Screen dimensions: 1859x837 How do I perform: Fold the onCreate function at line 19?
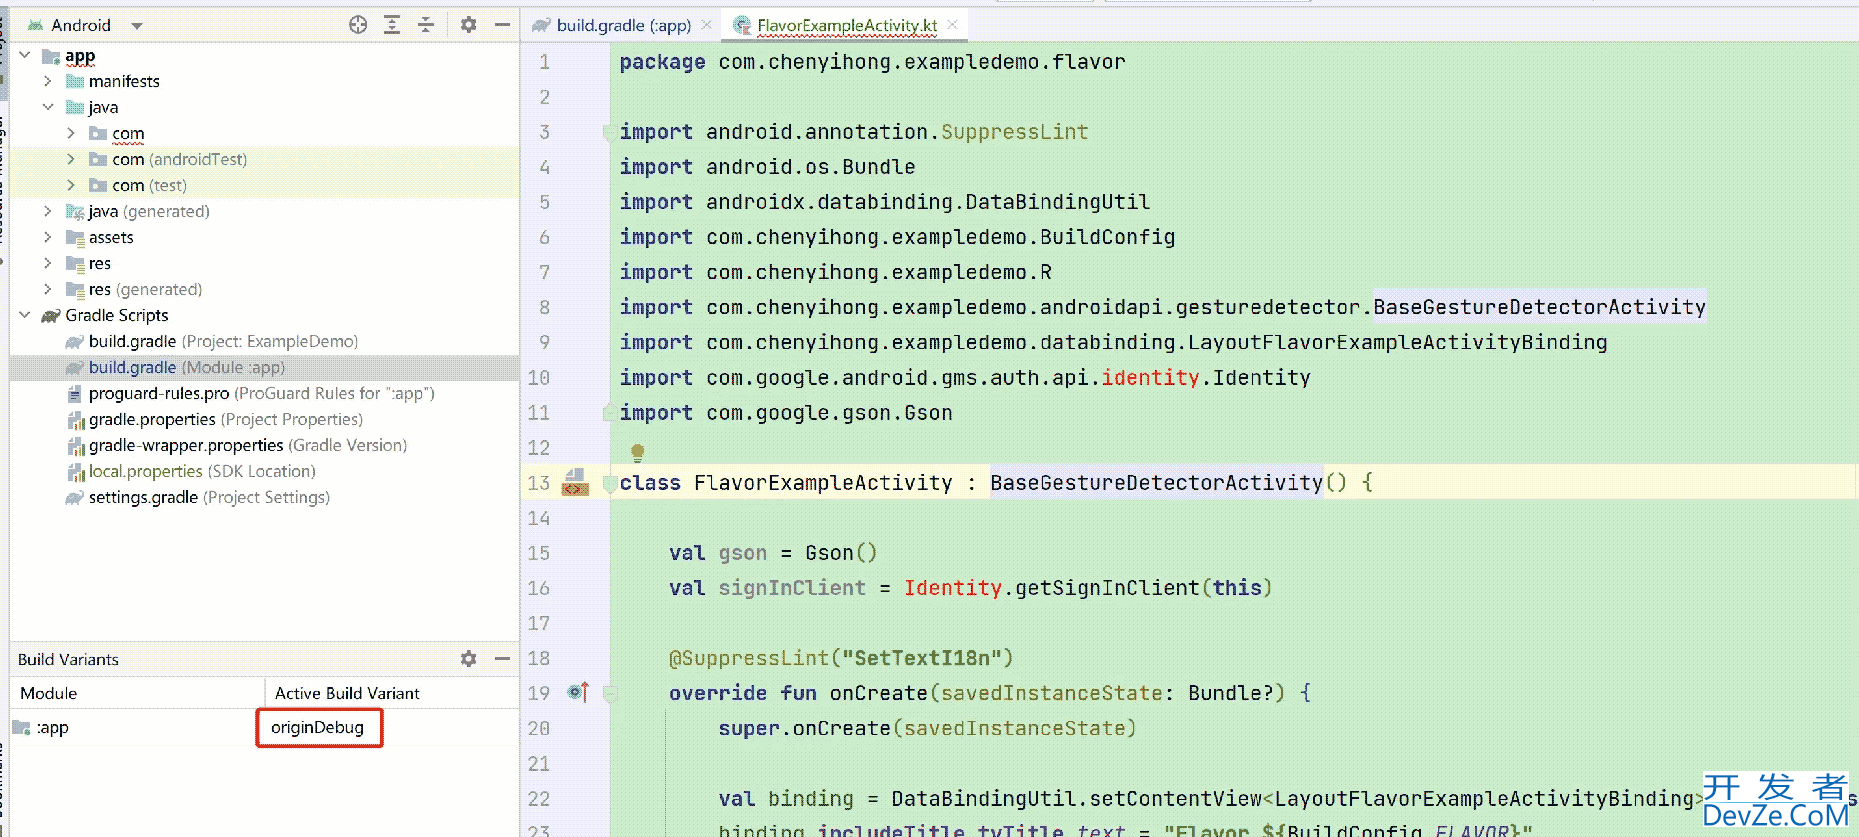pyautogui.click(x=610, y=692)
